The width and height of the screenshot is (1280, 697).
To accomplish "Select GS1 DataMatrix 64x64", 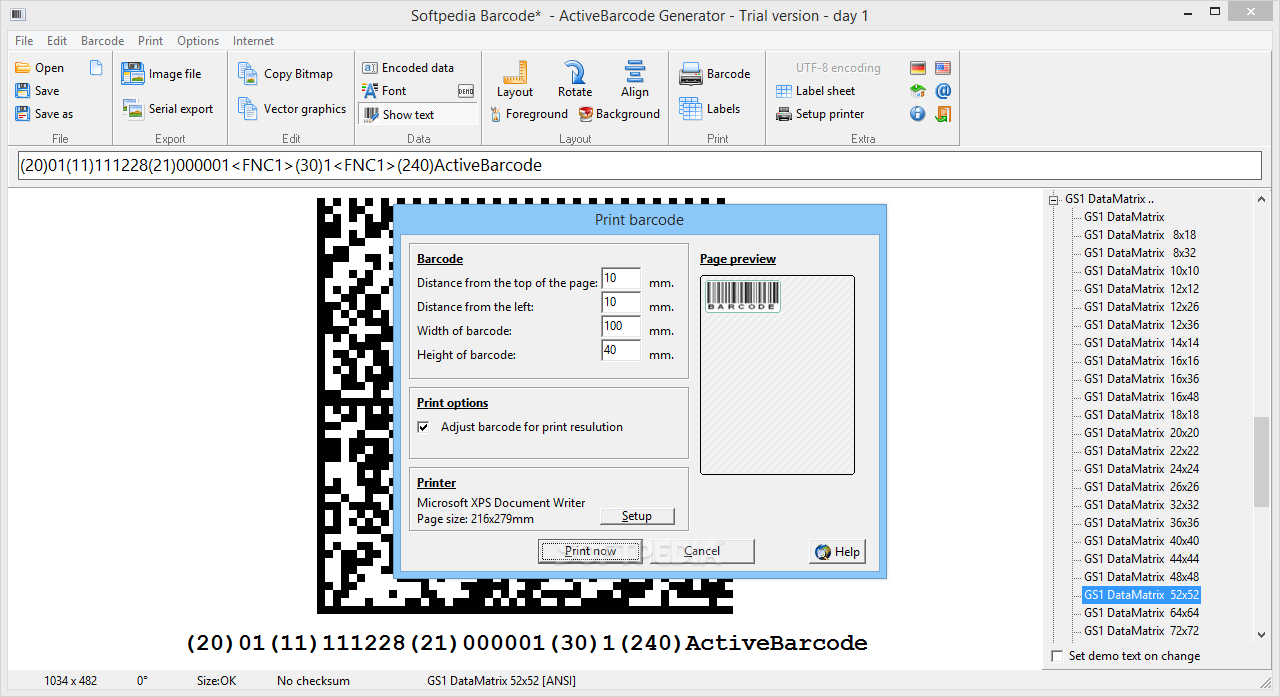I will [x=1142, y=613].
